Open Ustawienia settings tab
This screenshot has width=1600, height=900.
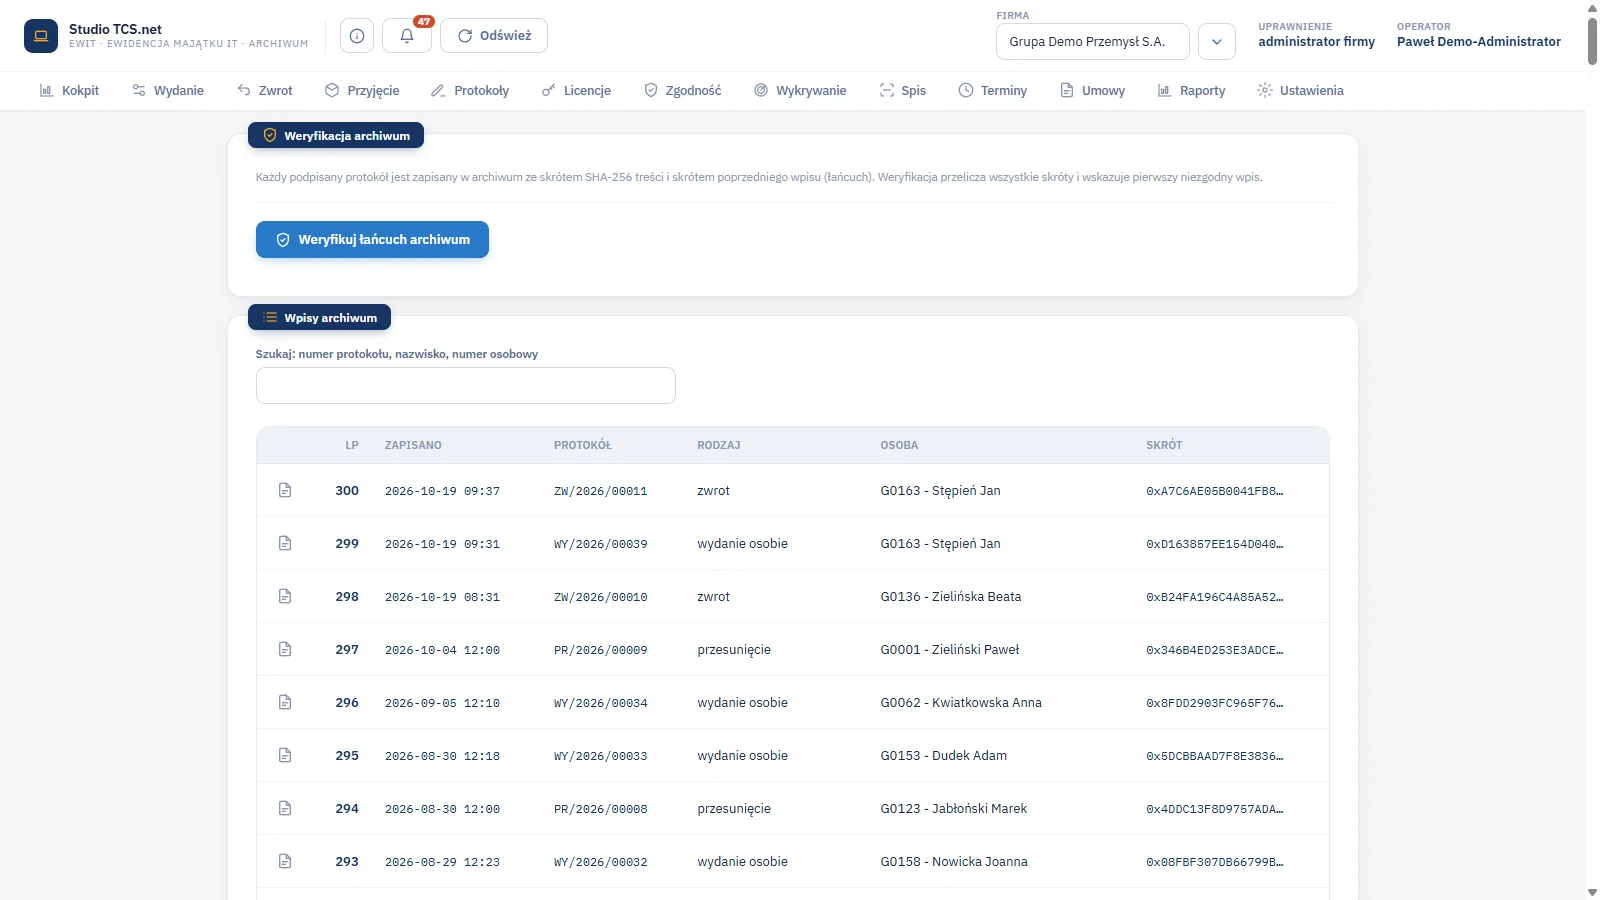[x=1301, y=90]
